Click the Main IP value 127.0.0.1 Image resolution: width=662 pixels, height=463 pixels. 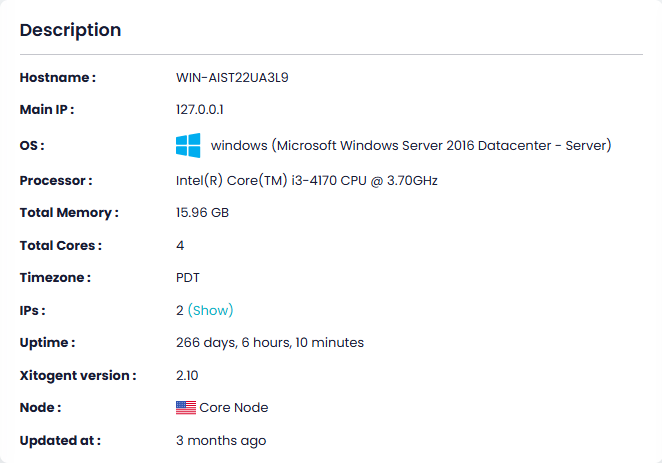point(200,110)
